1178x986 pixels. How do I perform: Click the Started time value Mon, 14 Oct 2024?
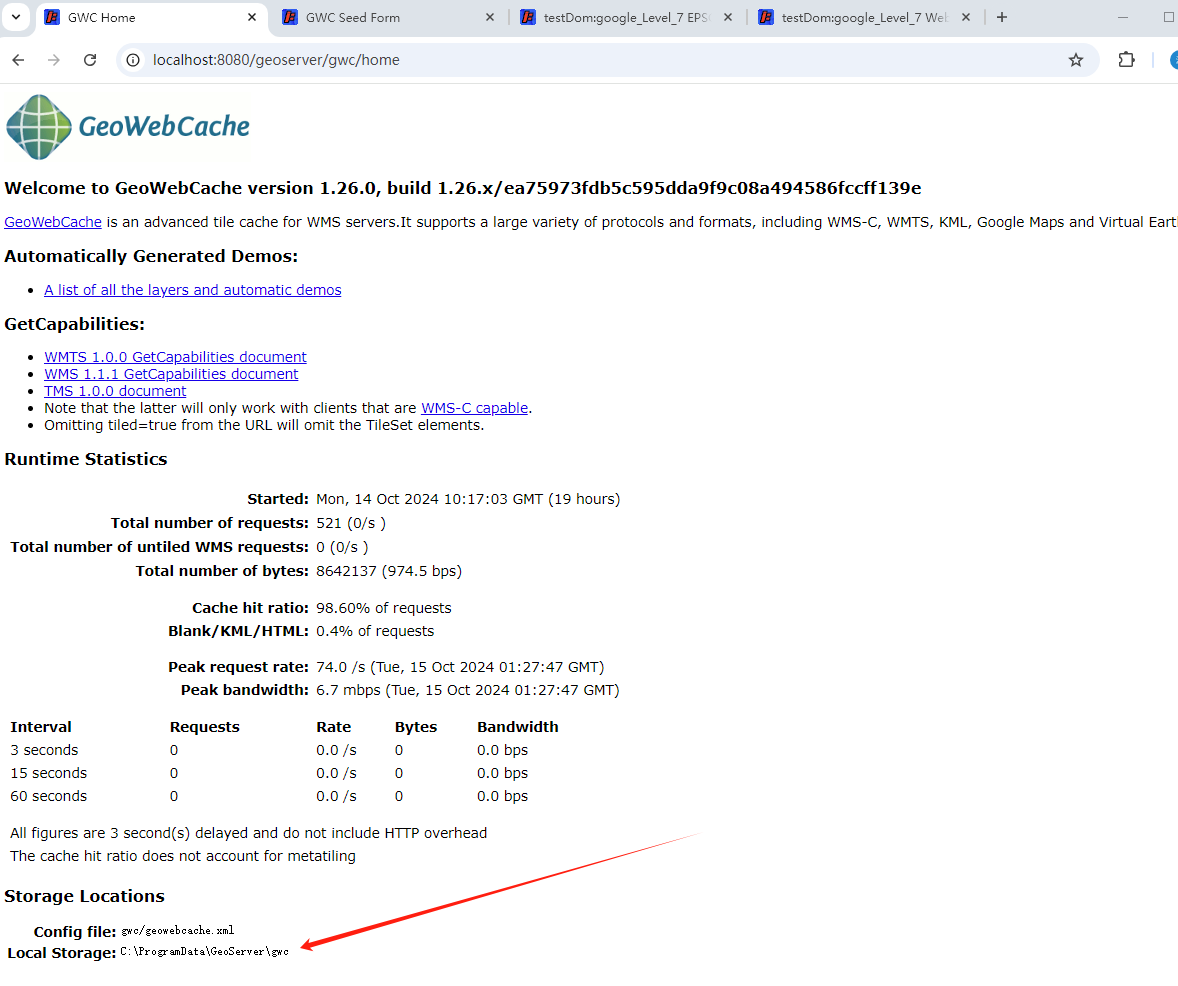click(468, 499)
